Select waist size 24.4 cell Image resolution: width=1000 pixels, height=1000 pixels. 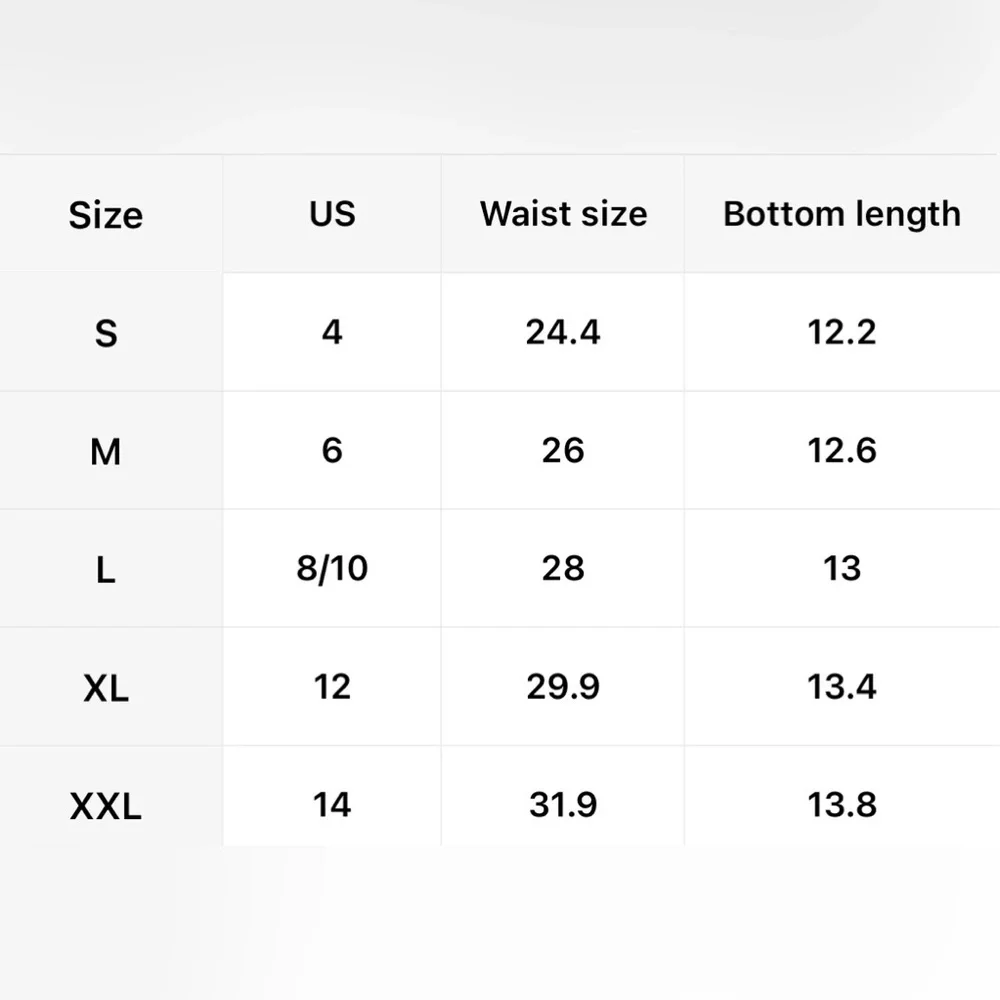click(563, 332)
